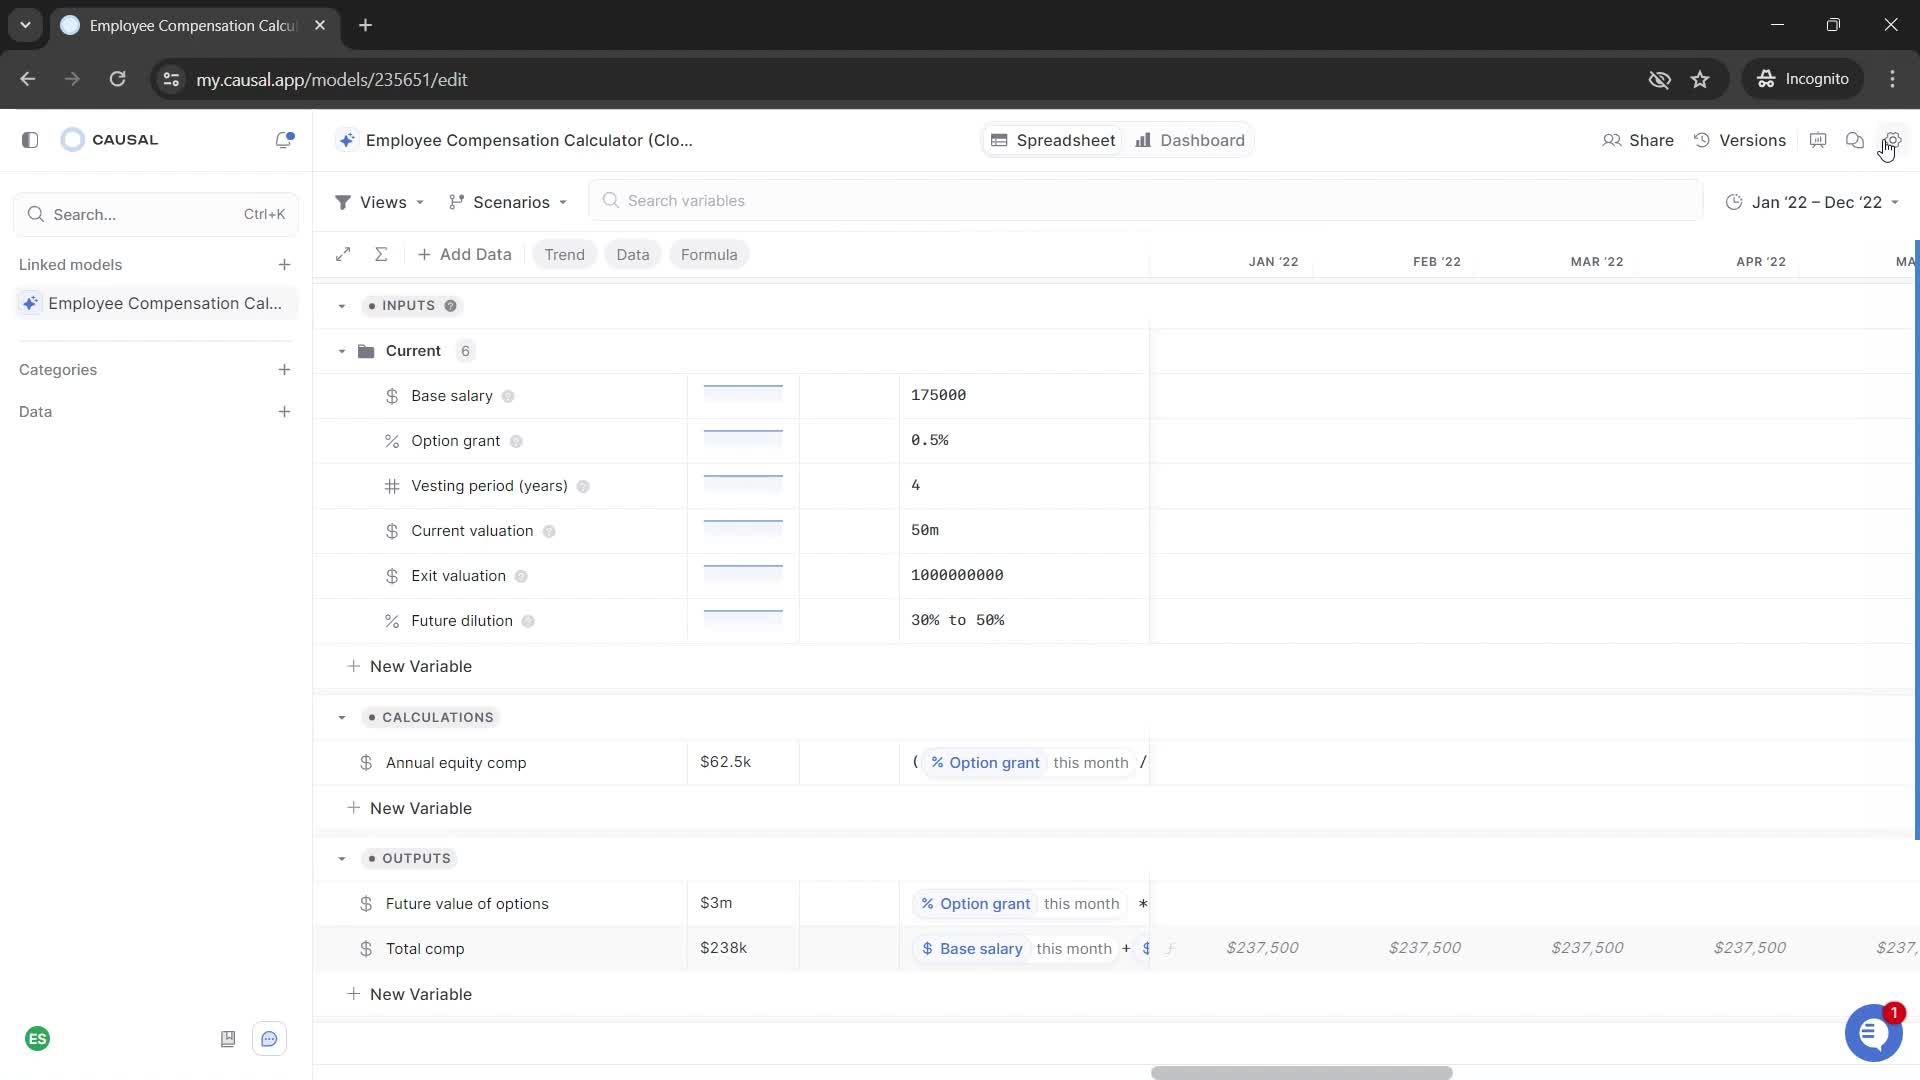Click the Causal logo
The height and width of the screenshot is (1080, 1920).
coord(110,140)
